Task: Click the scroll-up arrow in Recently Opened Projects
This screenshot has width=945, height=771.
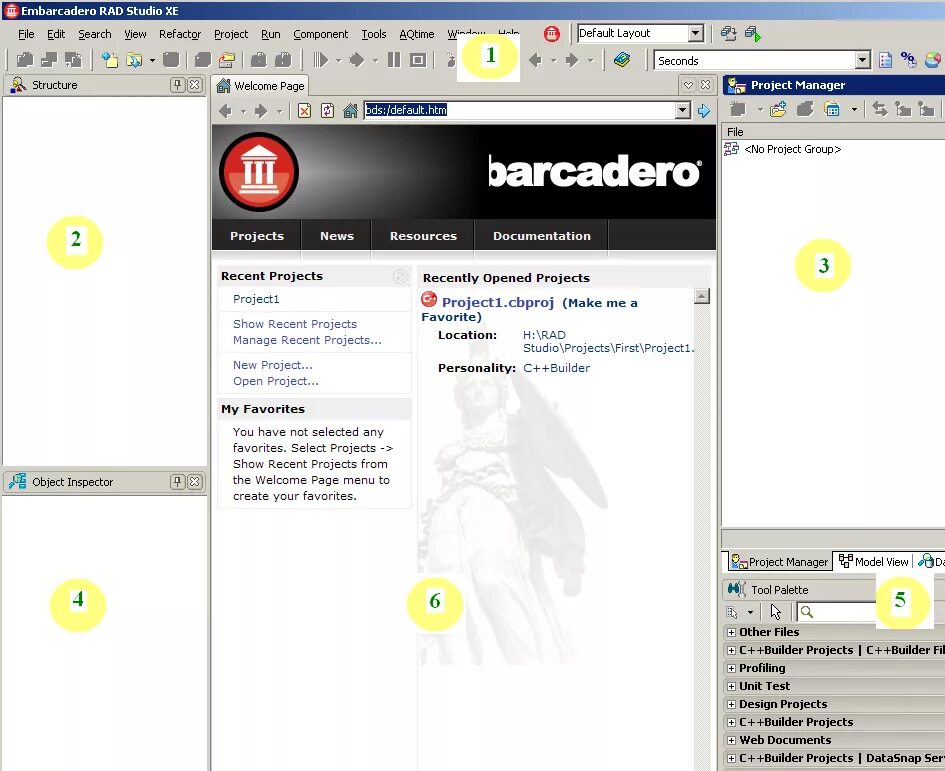Action: [x=702, y=296]
